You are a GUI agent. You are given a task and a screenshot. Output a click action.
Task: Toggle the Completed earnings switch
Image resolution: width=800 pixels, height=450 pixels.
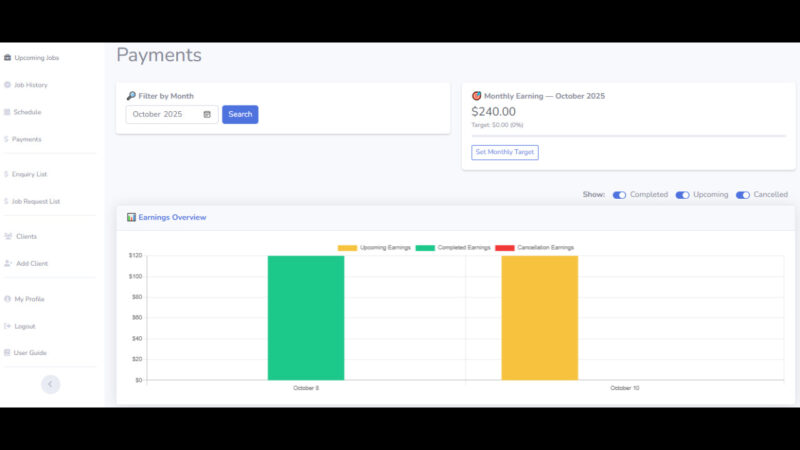click(x=619, y=195)
